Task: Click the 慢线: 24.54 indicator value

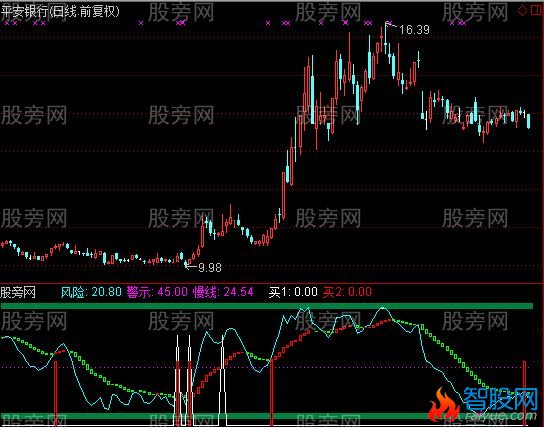Action: pos(223,292)
